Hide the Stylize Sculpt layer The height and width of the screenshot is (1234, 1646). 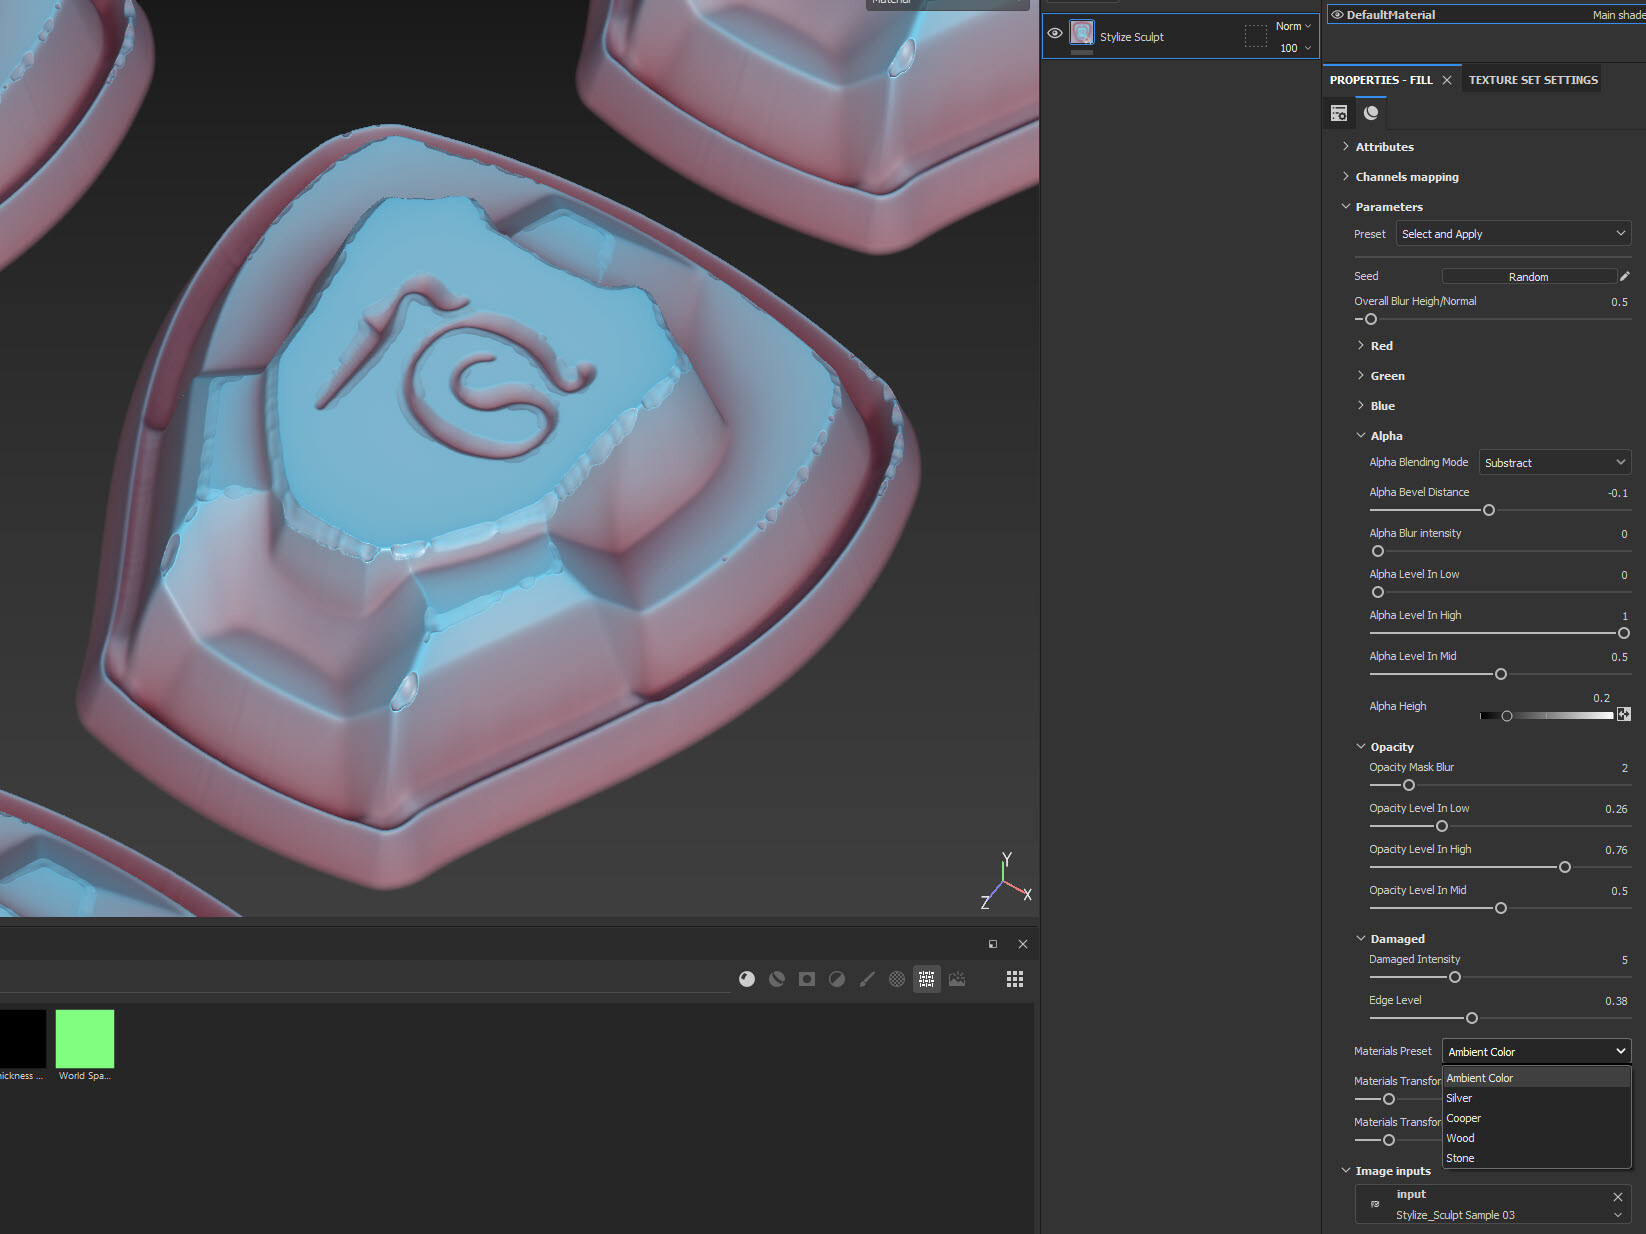[x=1055, y=34]
